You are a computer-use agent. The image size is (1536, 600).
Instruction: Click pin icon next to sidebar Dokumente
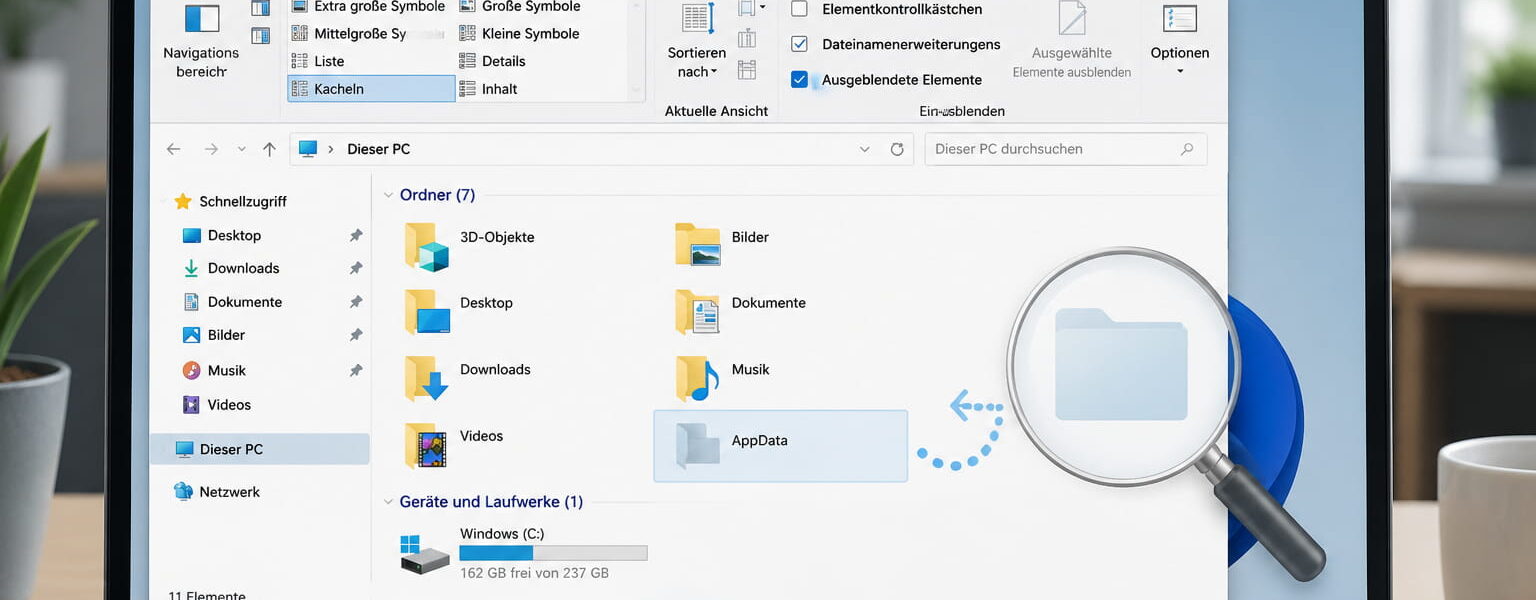[355, 302]
